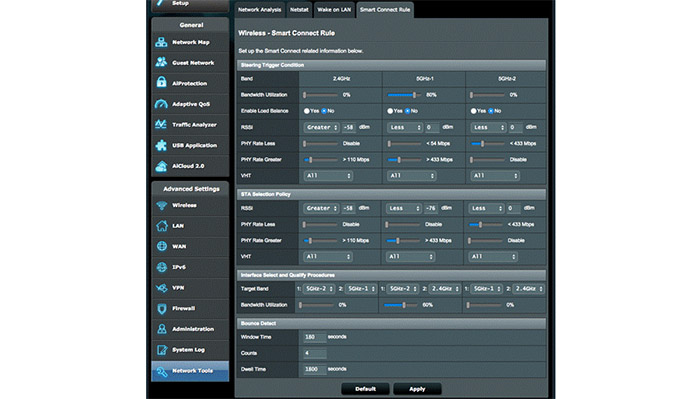Click 2.4GHz steering RSSI -58 field
The image size is (700, 399).
point(349,127)
